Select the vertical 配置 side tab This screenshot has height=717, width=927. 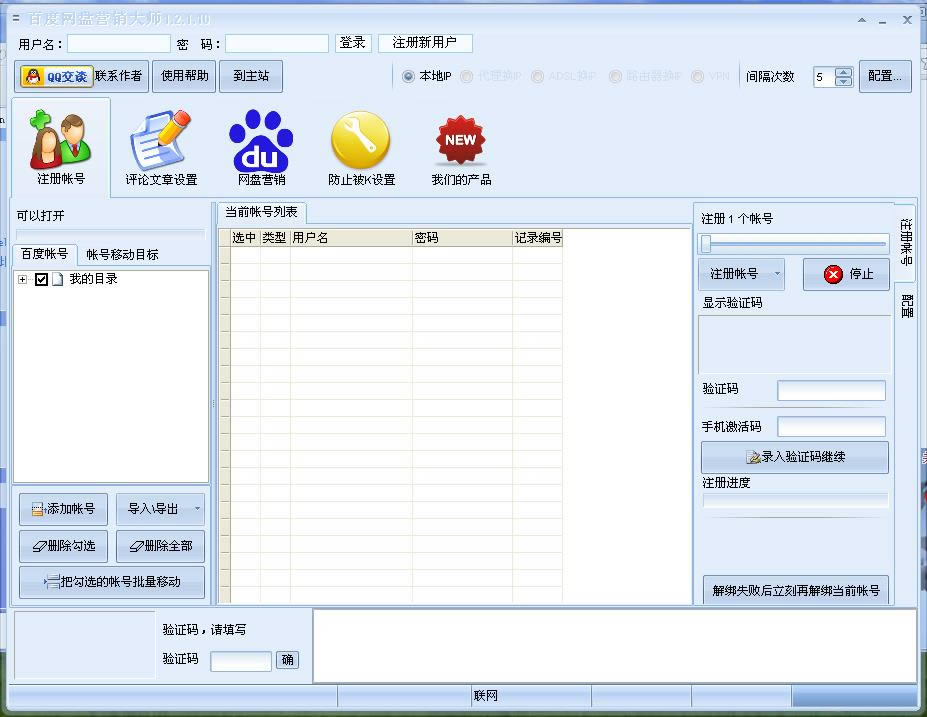pyautogui.click(x=907, y=305)
